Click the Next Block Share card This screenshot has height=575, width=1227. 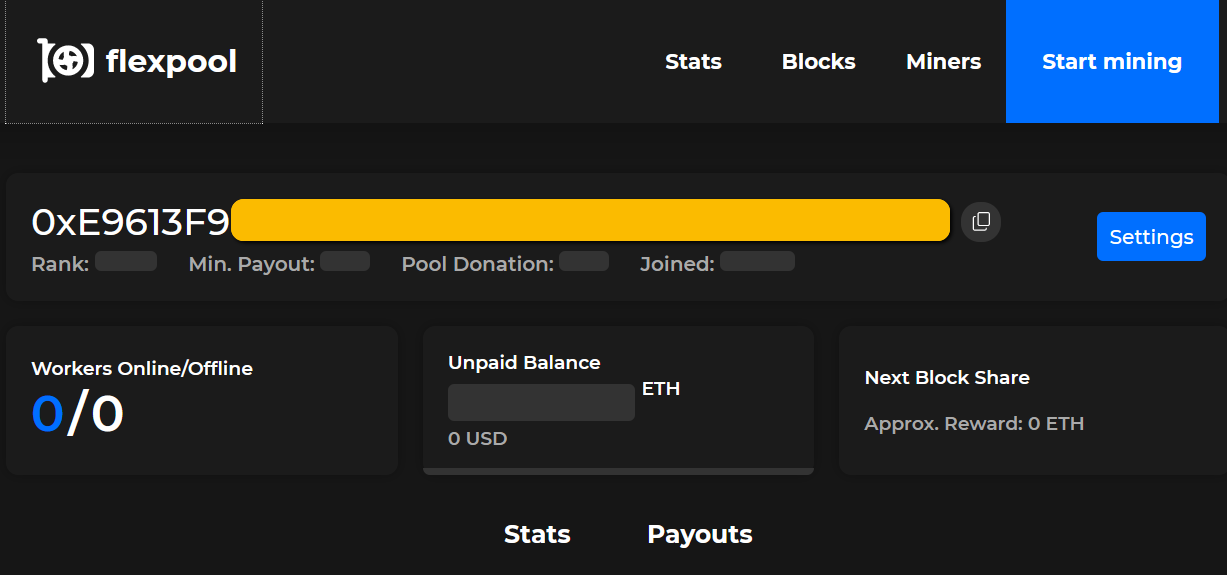click(1033, 400)
